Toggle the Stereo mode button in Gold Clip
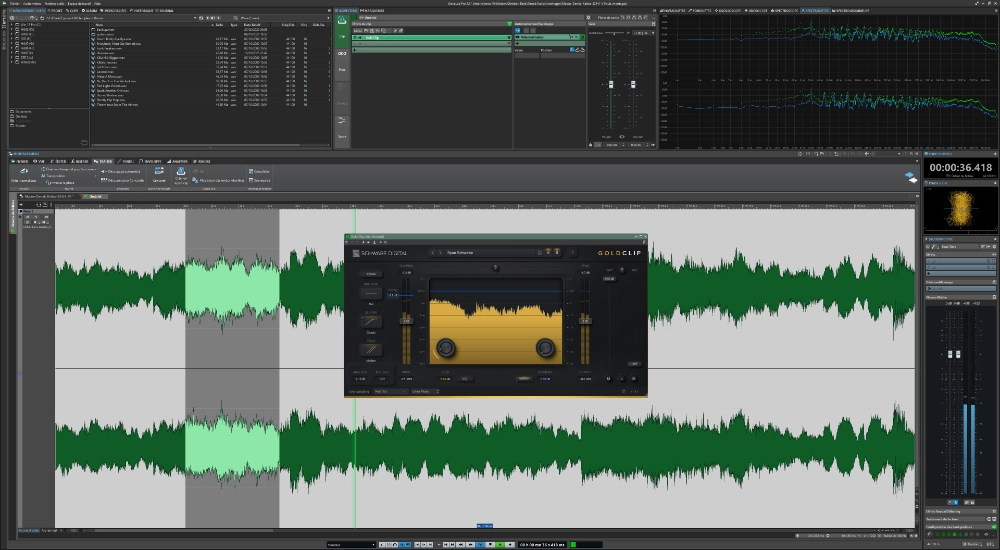The height and width of the screenshot is (550, 1000). point(371,274)
